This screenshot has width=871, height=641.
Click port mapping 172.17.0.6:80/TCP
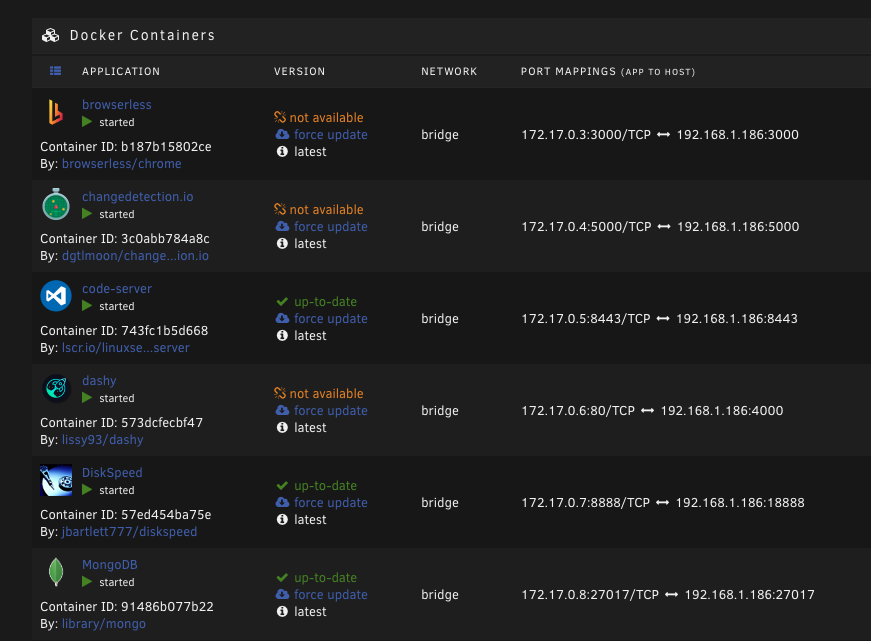578,410
